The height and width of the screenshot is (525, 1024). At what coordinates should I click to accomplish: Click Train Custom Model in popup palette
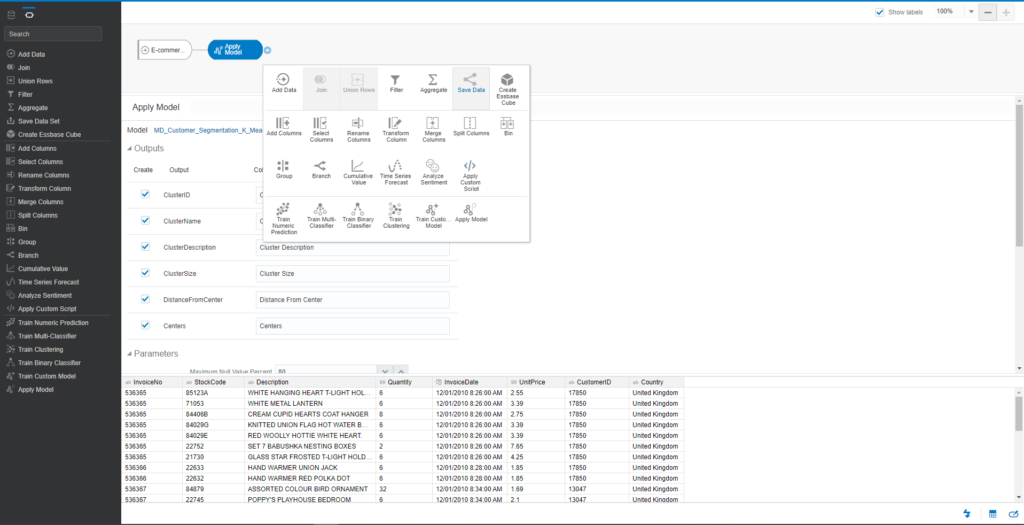pos(433,216)
